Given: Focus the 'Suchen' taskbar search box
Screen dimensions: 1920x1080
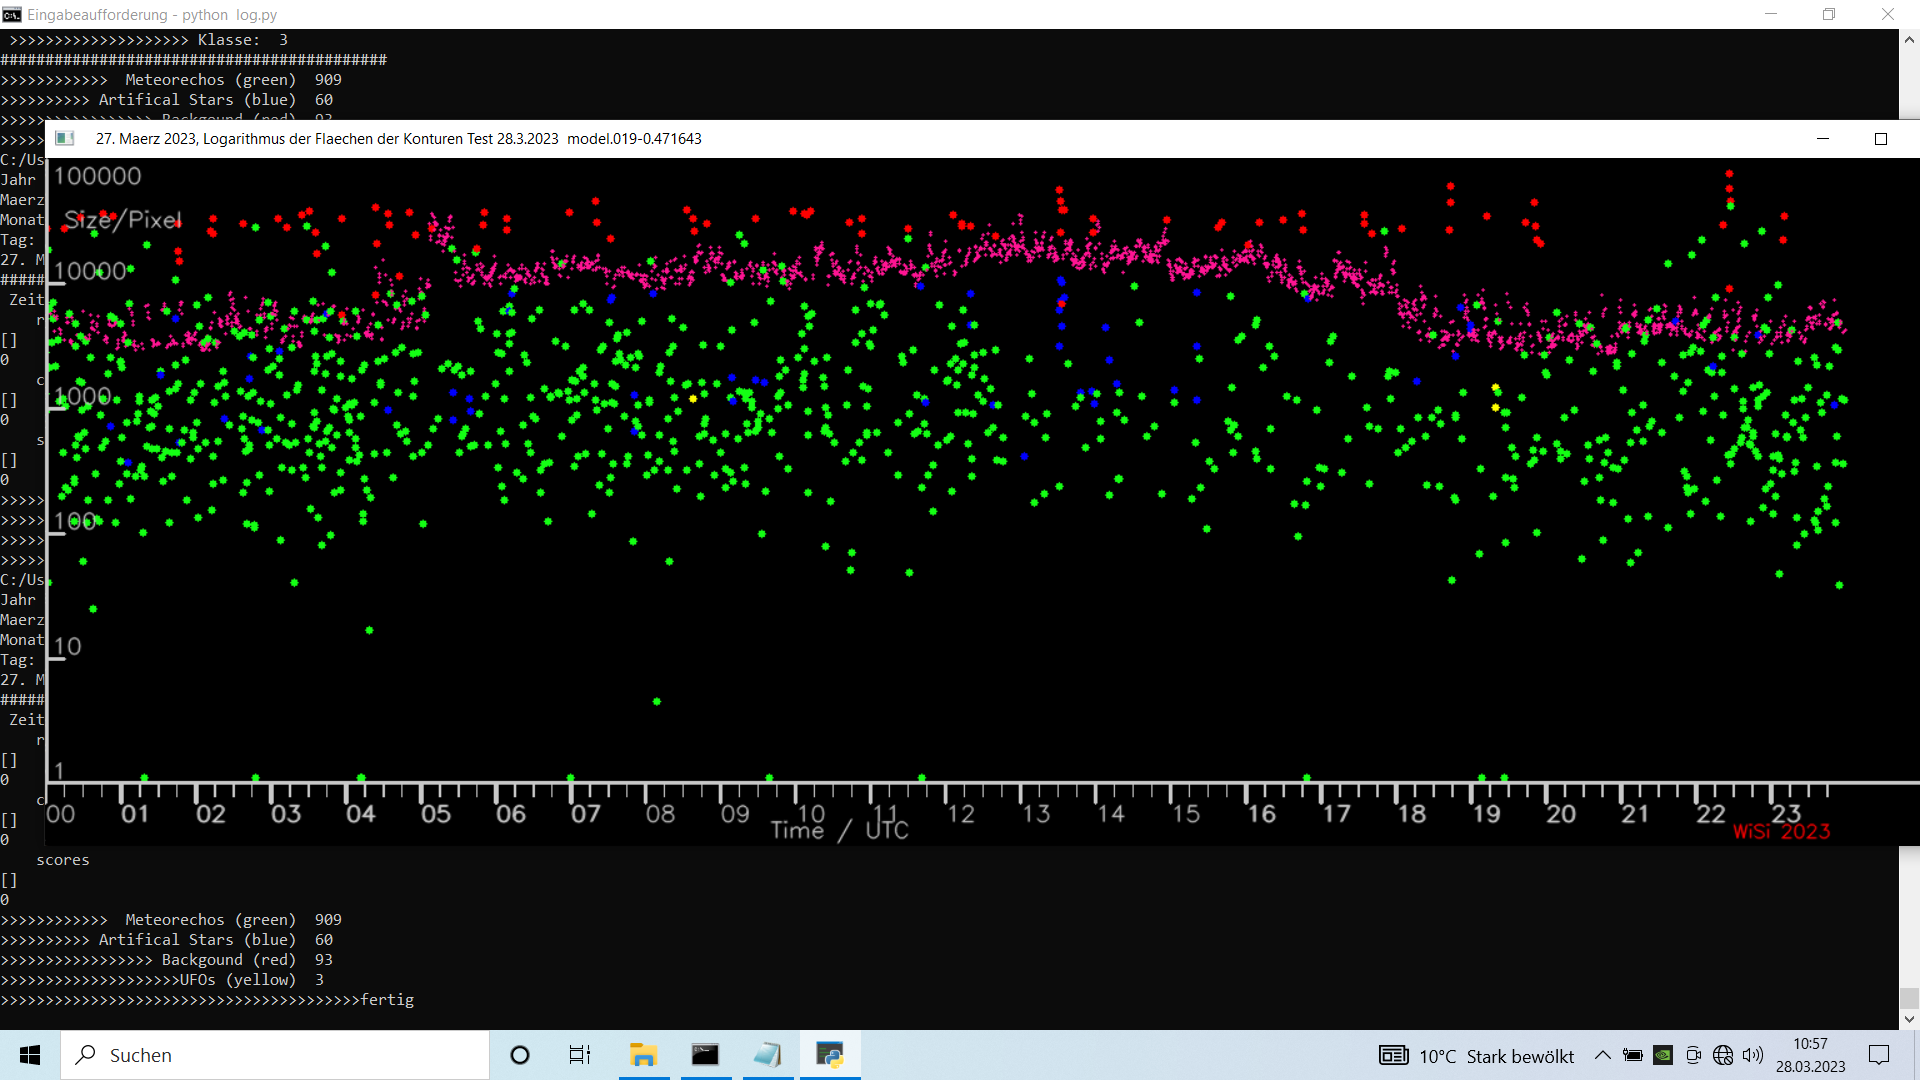Looking at the screenshot, I should 275,1055.
